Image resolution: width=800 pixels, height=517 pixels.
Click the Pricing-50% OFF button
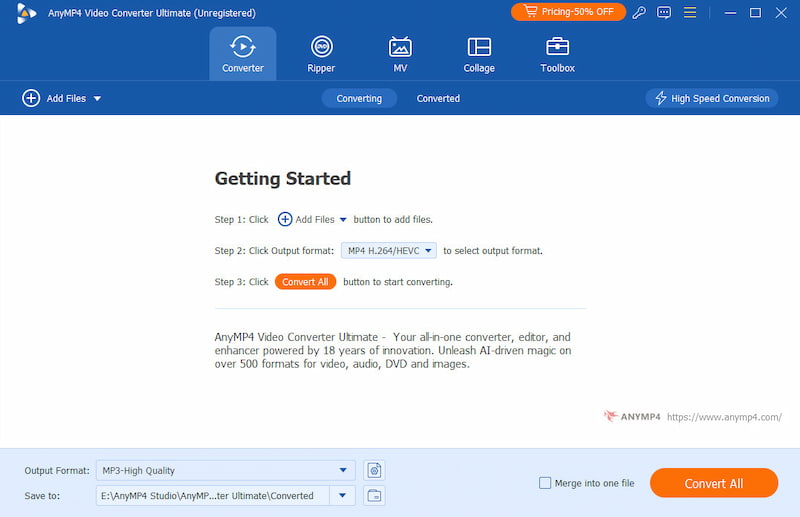coord(567,12)
